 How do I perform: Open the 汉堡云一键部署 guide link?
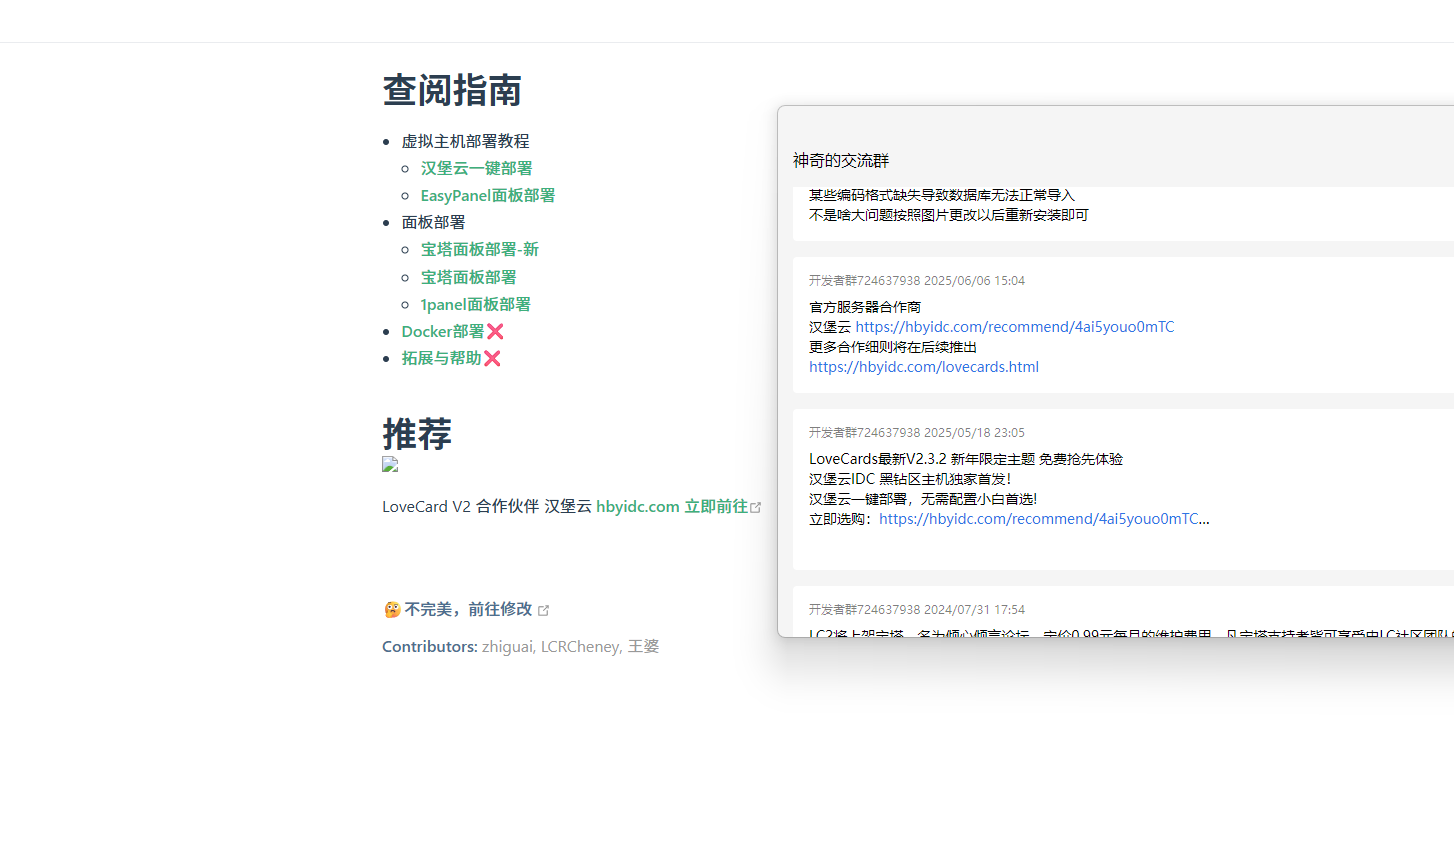pyautogui.click(x=476, y=168)
